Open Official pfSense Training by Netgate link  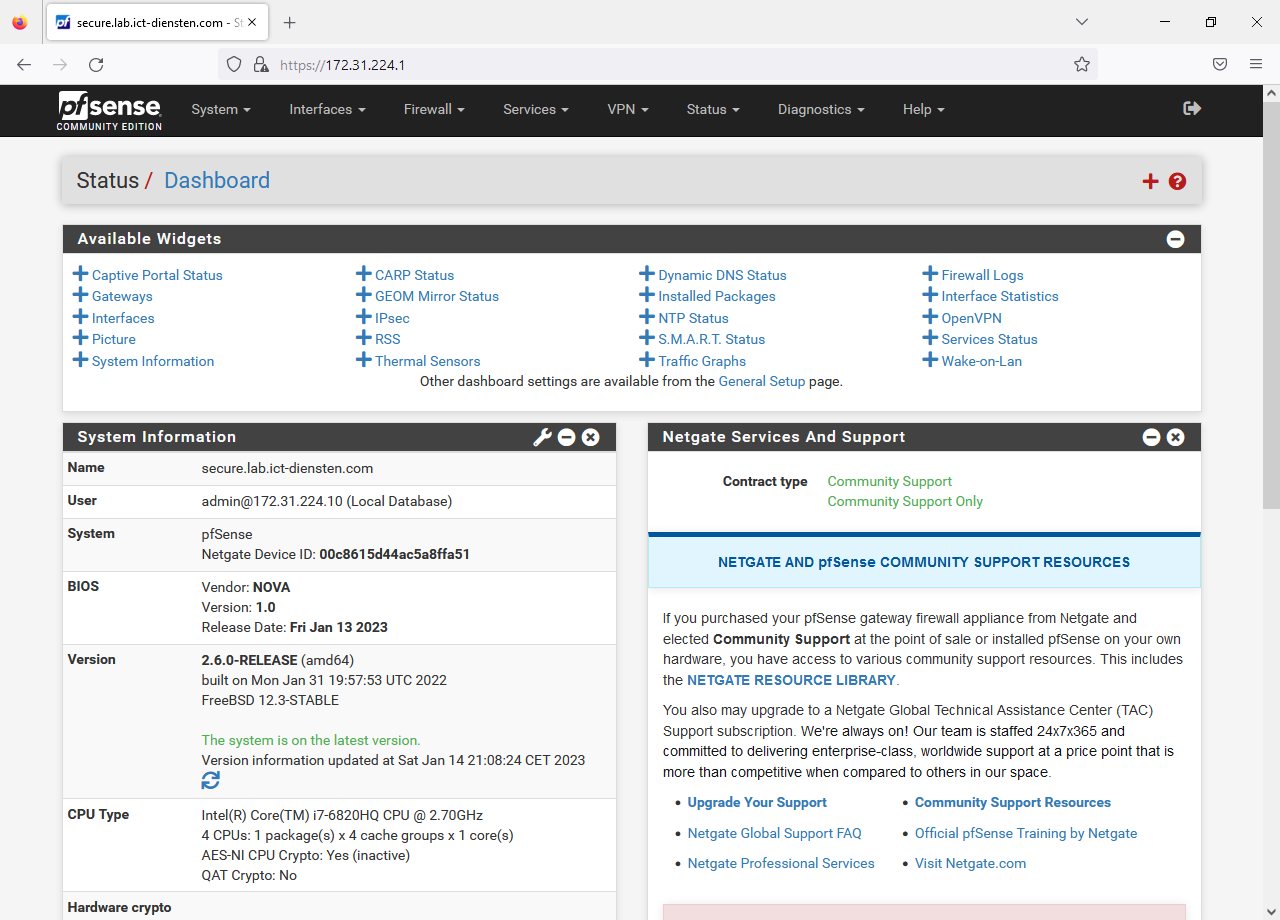[1026, 833]
